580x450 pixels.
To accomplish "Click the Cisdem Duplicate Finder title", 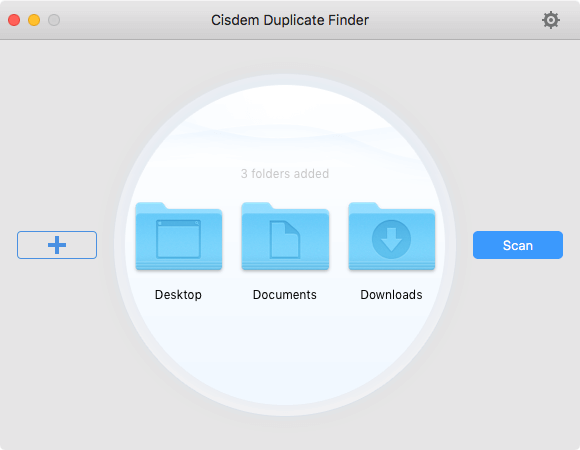I will tap(290, 20).
